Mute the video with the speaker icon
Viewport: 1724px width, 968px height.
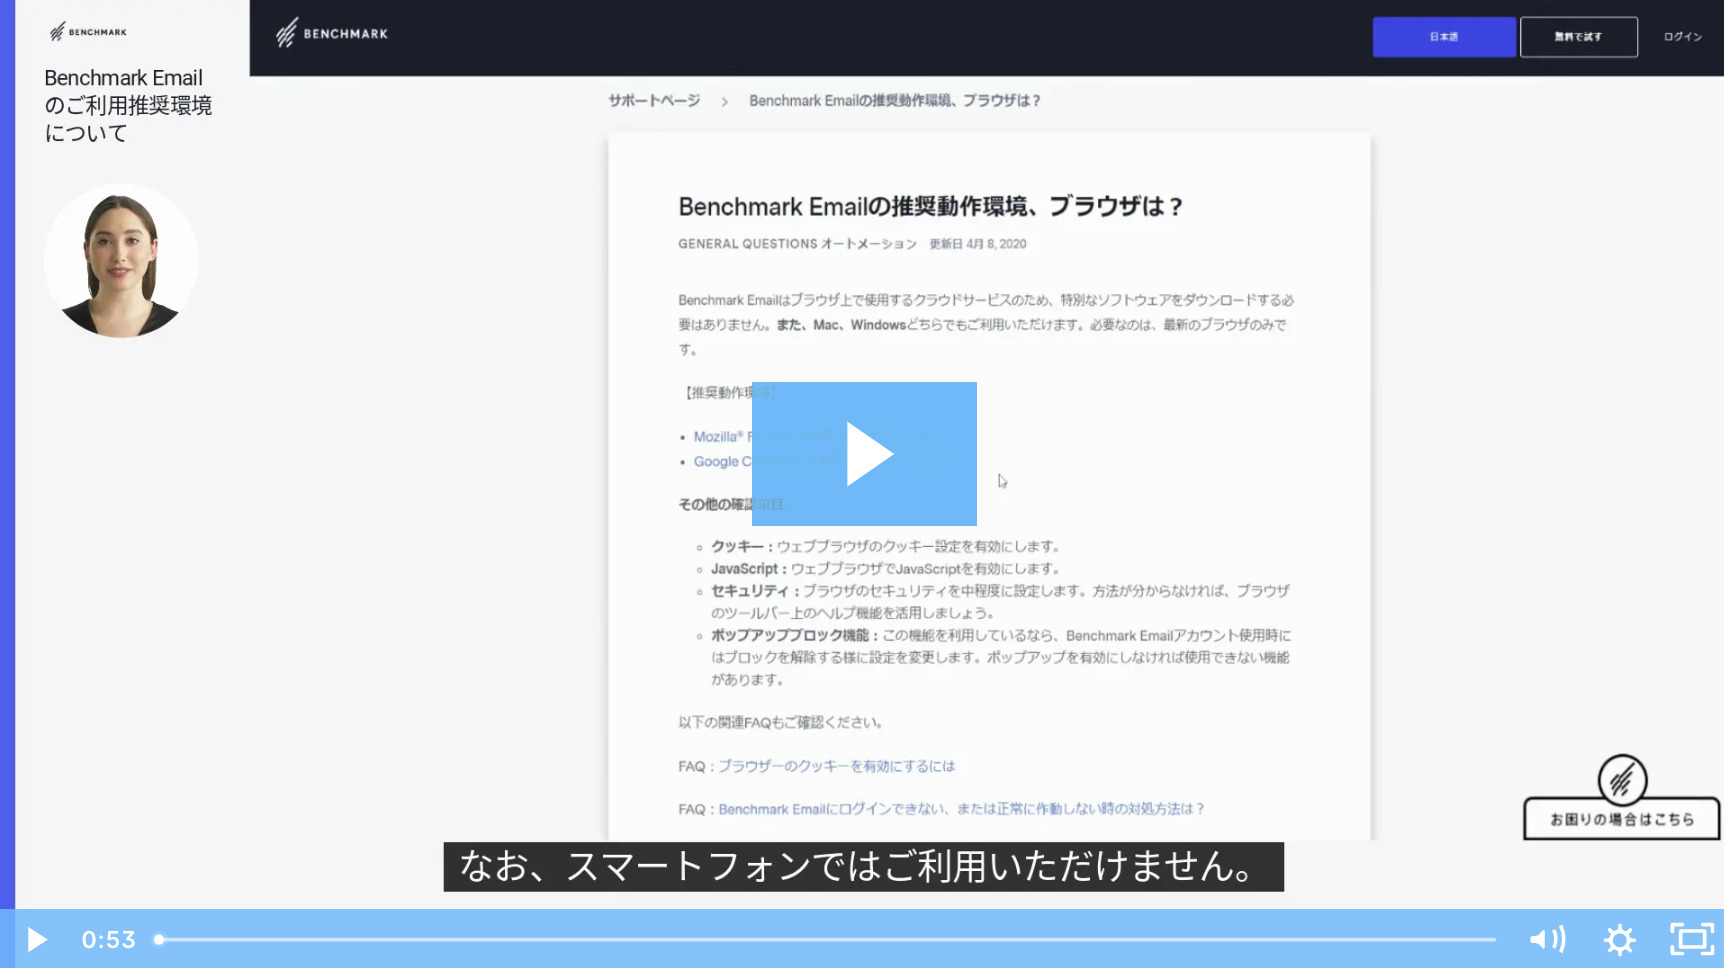pos(1546,939)
